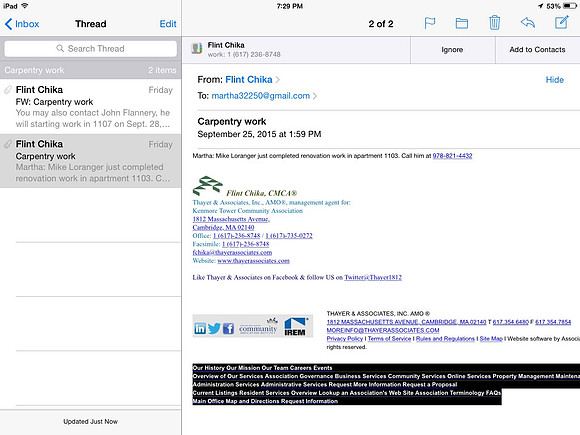Tap the Carpentry work subject line
Viewport: 580px width, 435px height.
click(232, 122)
